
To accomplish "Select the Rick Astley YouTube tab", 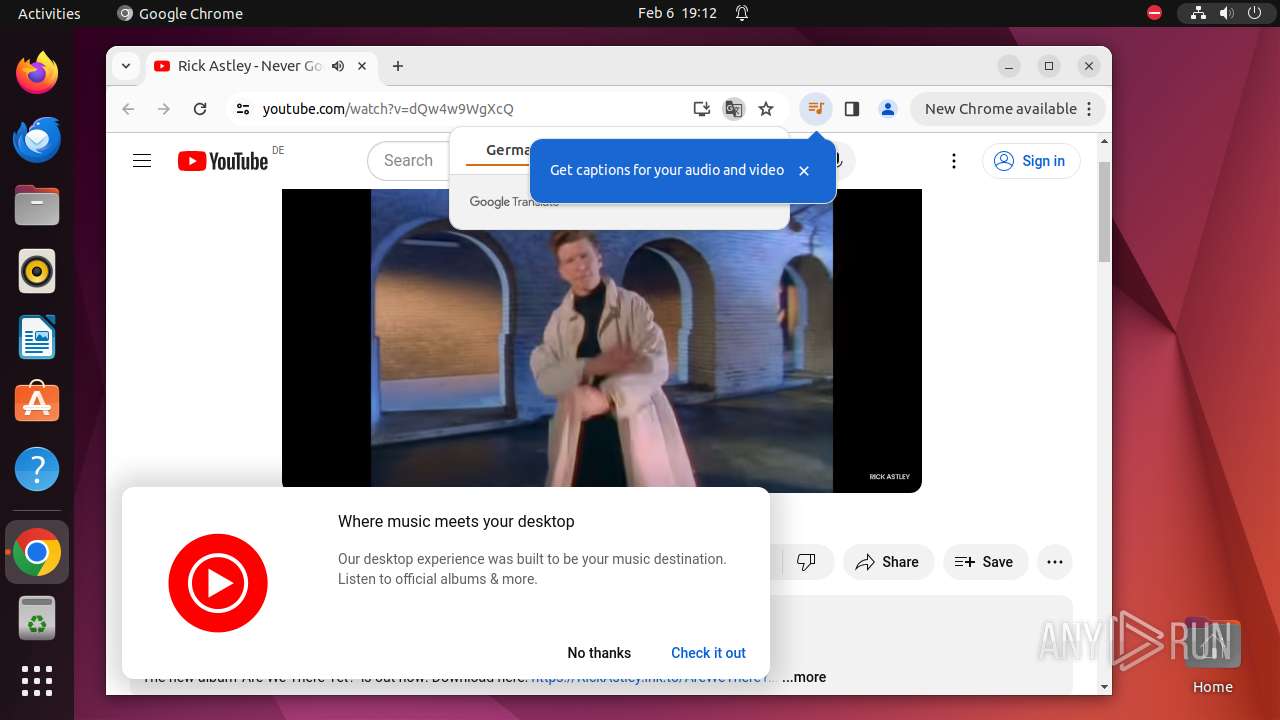I will coord(249,66).
